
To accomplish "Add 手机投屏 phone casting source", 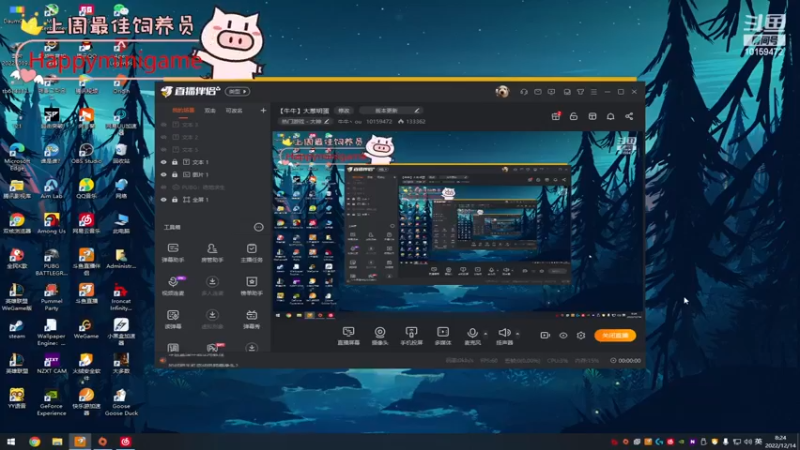I will pyautogui.click(x=411, y=336).
